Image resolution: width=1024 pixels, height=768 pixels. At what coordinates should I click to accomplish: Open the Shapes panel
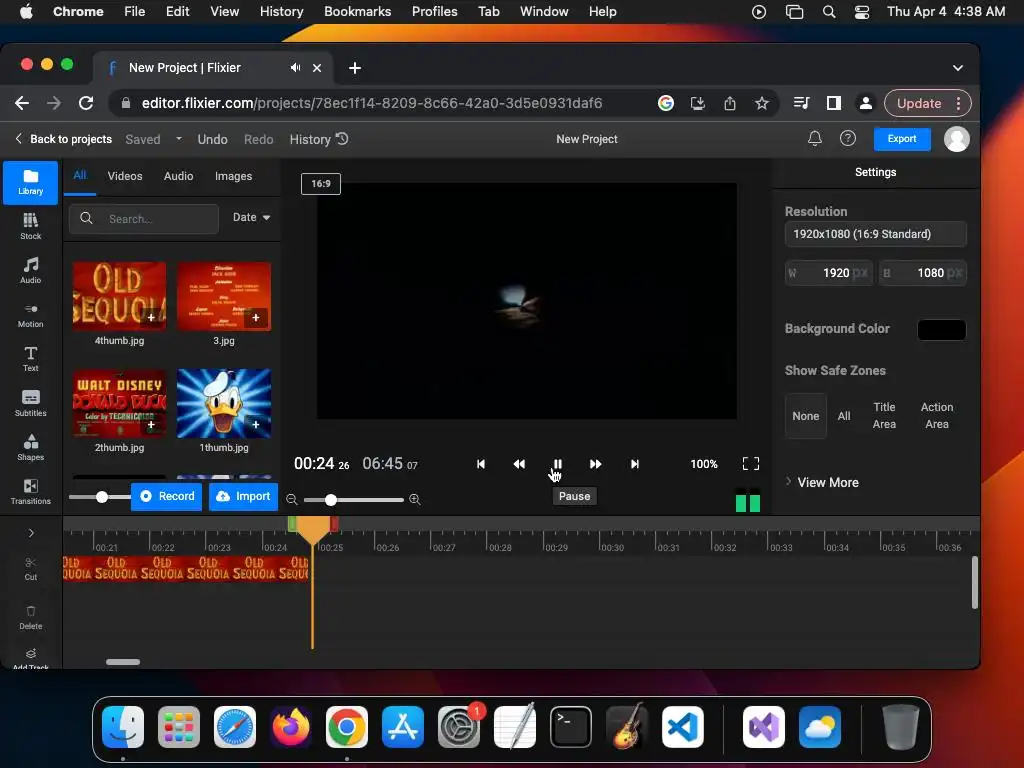pyautogui.click(x=31, y=447)
